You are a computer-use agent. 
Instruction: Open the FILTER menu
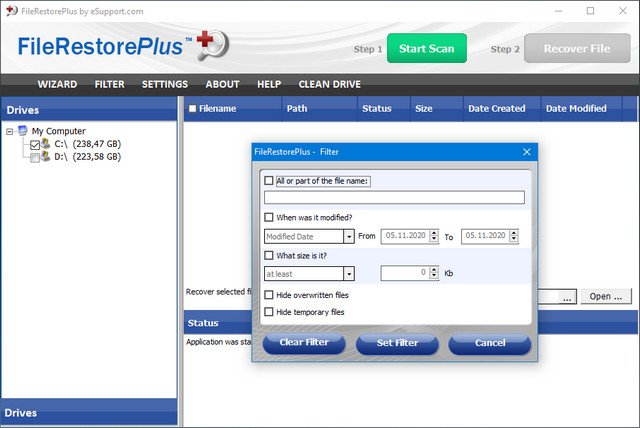109,84
